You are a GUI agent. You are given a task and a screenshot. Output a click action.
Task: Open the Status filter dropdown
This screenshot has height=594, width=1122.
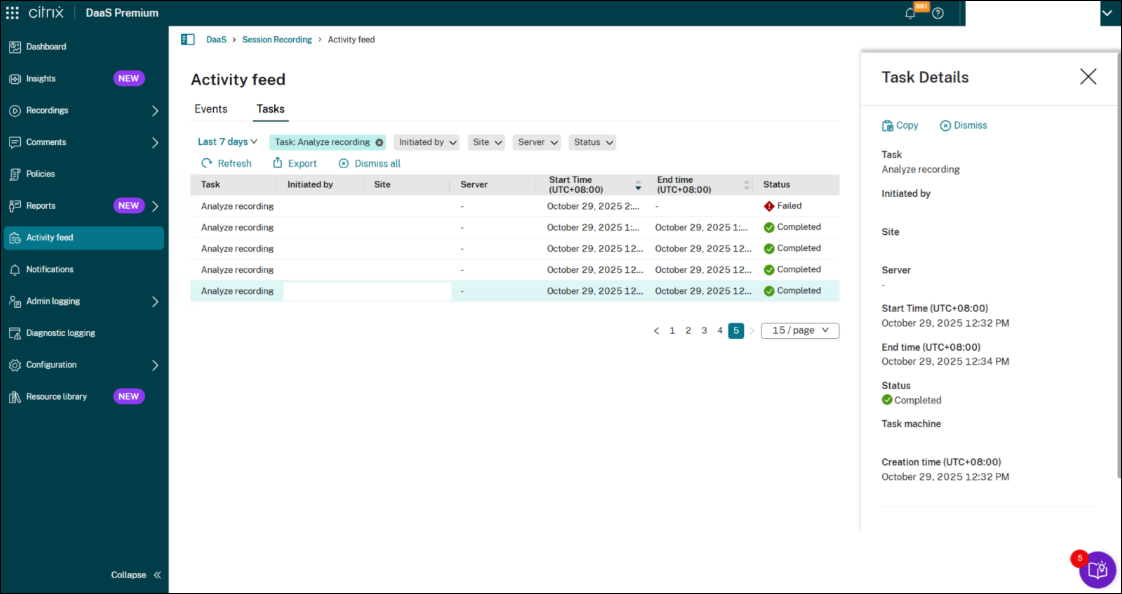coord(592,142)
